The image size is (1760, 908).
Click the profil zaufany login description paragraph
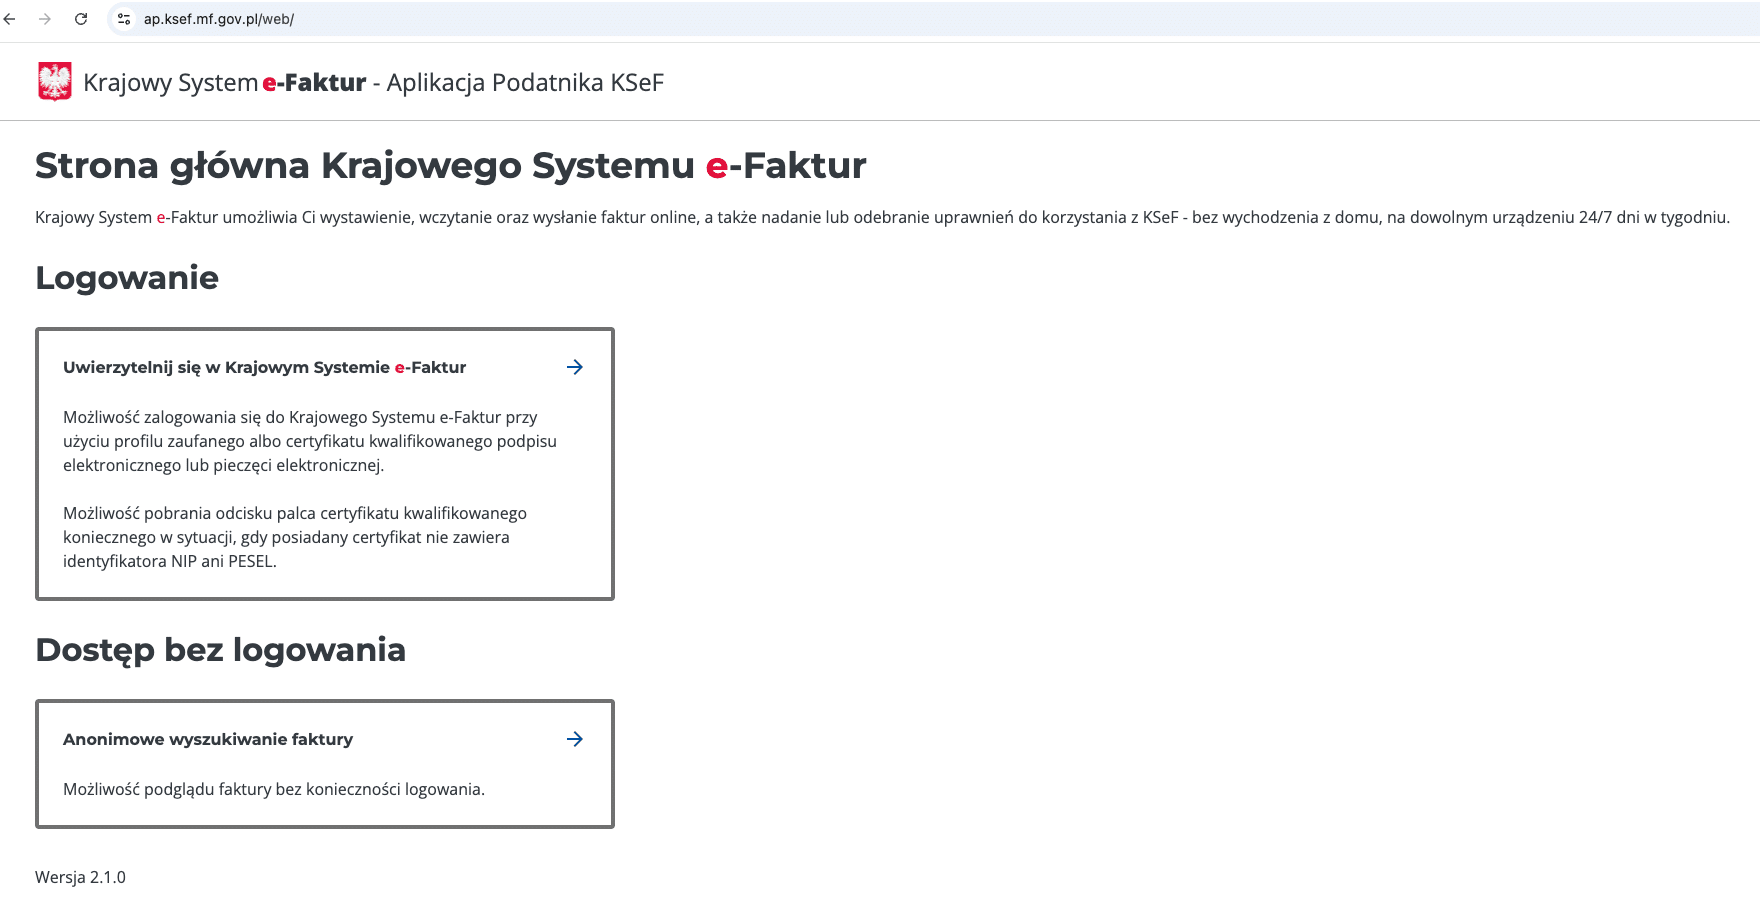310,441
